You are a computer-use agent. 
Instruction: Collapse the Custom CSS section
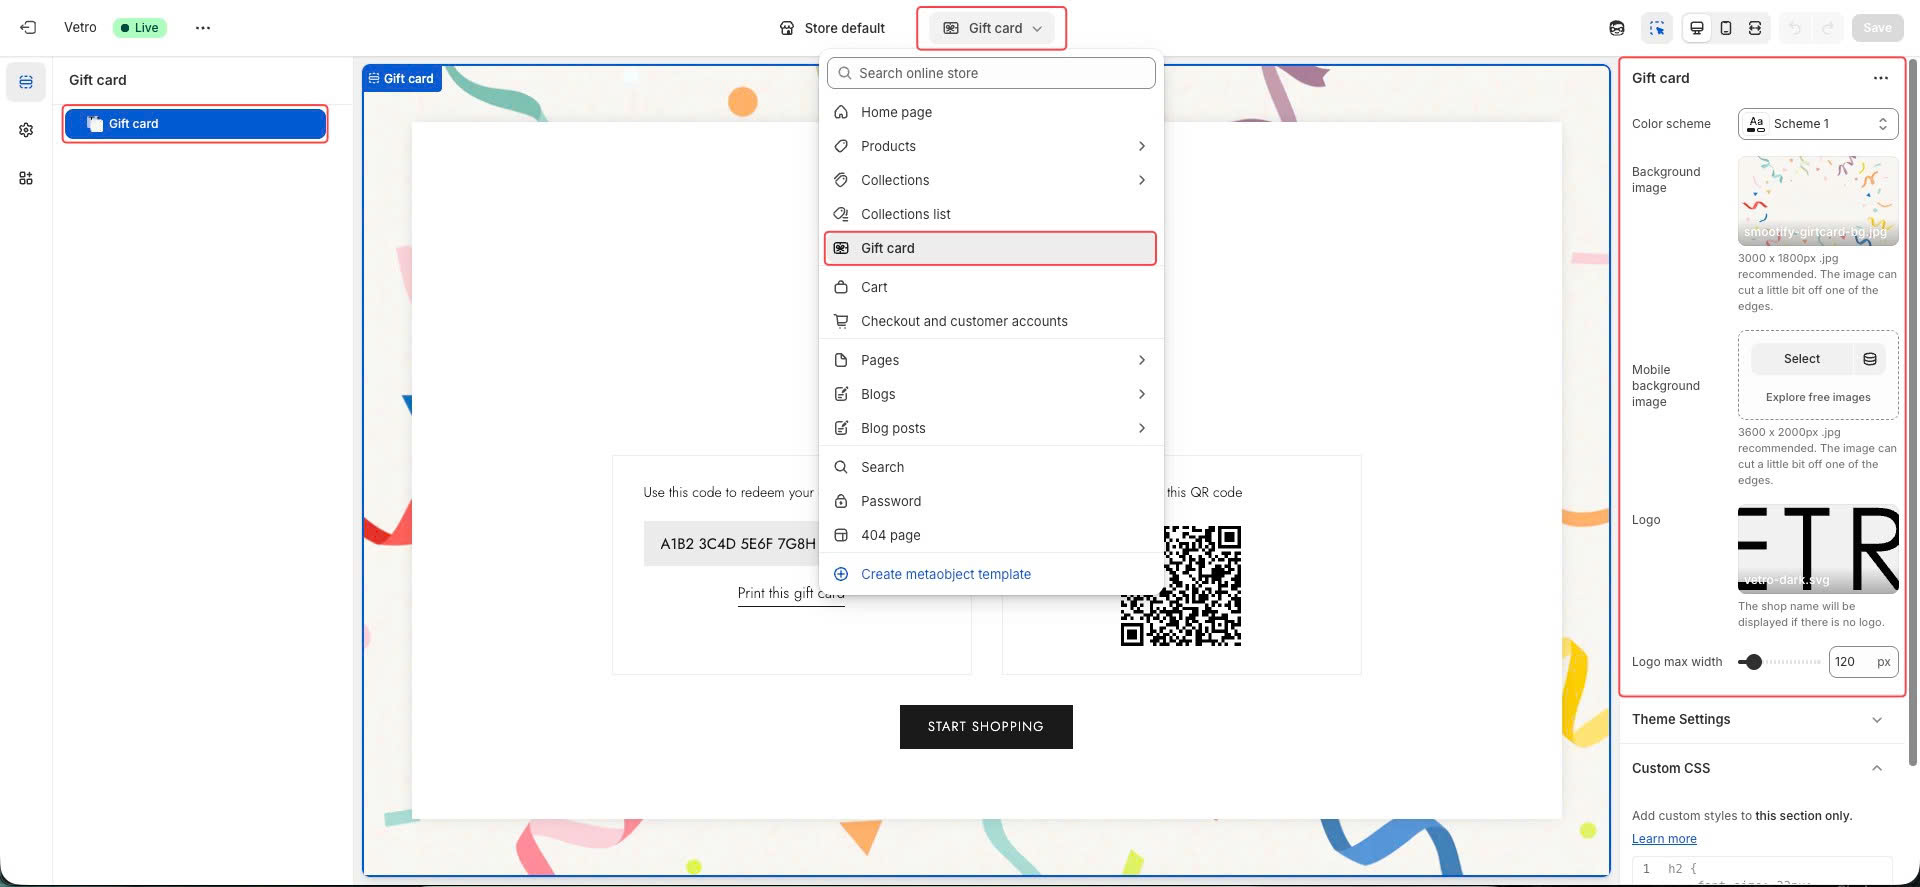1876,768
